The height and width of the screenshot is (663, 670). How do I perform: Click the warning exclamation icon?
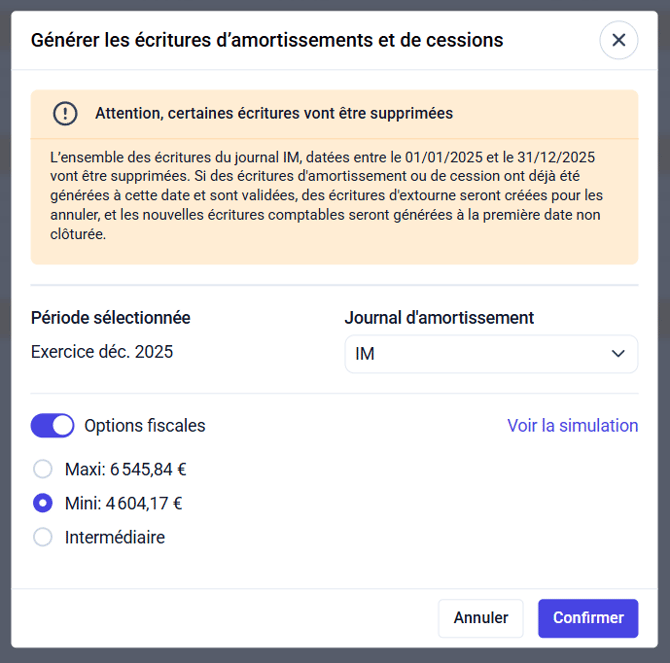pos(65,113)
